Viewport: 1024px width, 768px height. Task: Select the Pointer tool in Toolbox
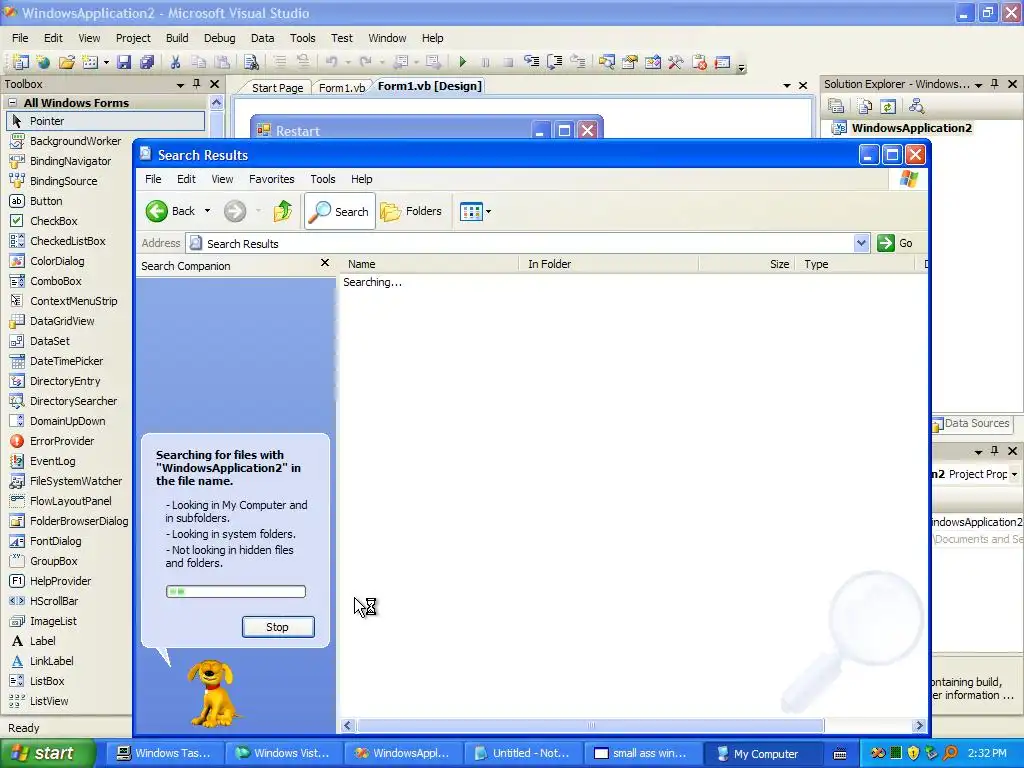pos(106,121)
